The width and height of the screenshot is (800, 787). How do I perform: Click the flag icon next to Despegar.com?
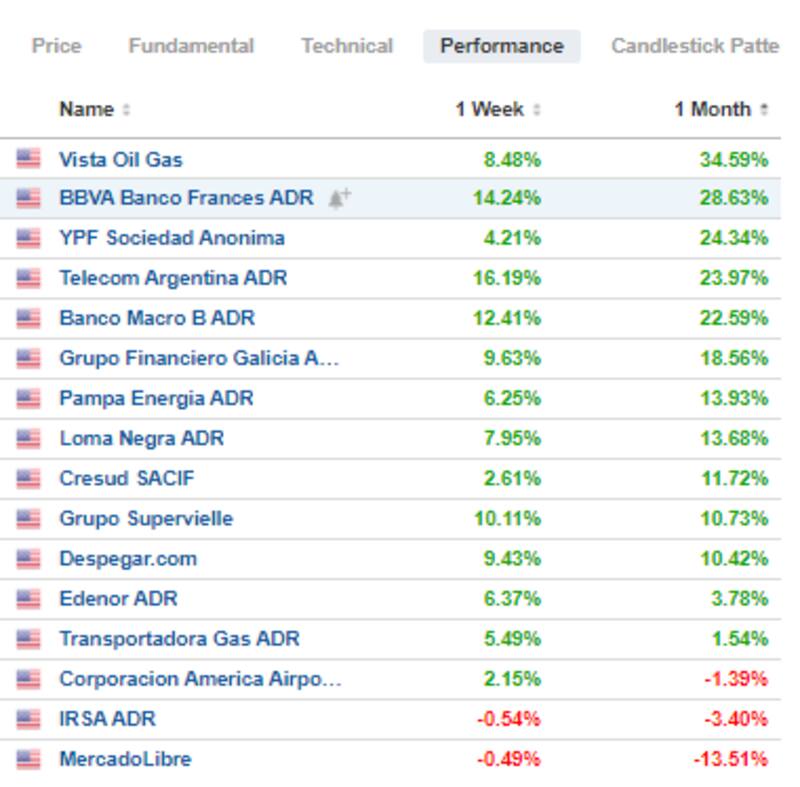click(x=28, y=558)
